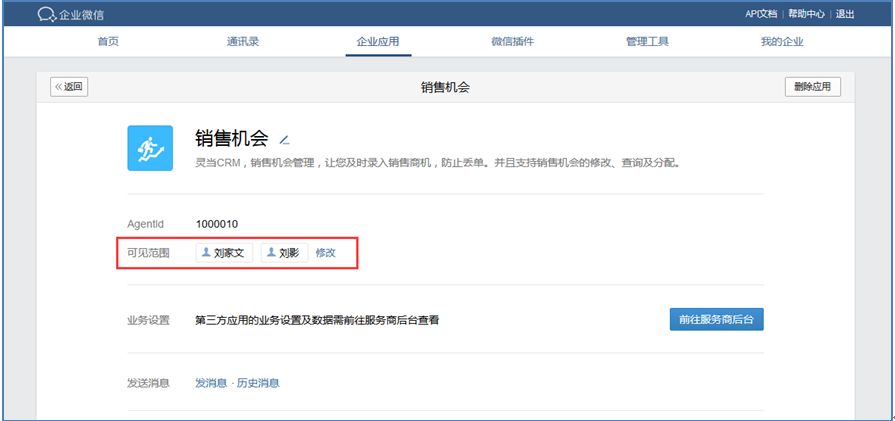Image resolution: width=895 pixels, height=421 pixels.
Task: Click the 销售机会 blue app icon
Action: coord(150,148)
